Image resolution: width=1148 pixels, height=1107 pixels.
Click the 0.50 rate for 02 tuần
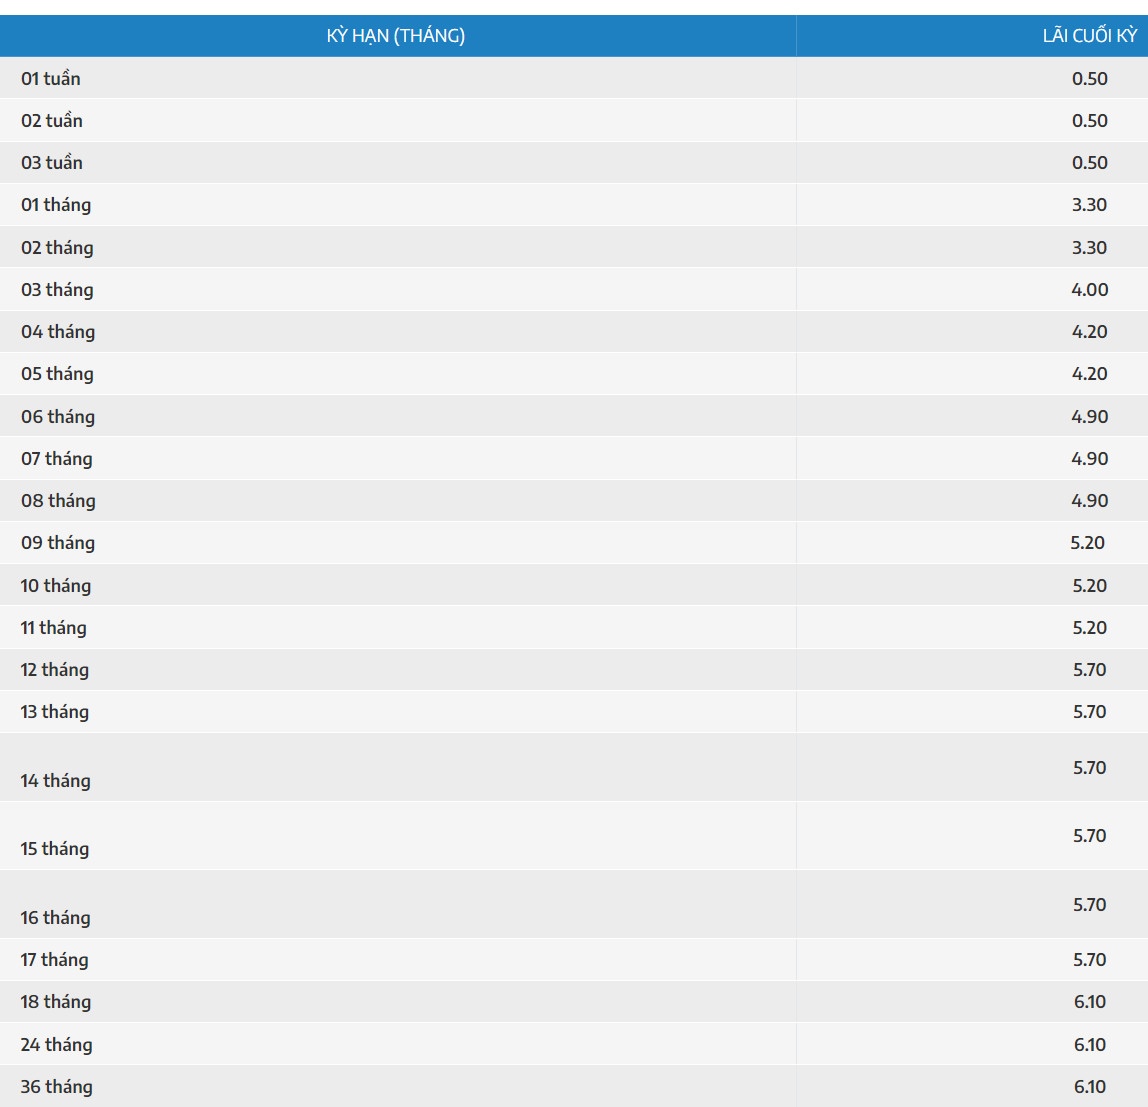tap(1089, 121)
